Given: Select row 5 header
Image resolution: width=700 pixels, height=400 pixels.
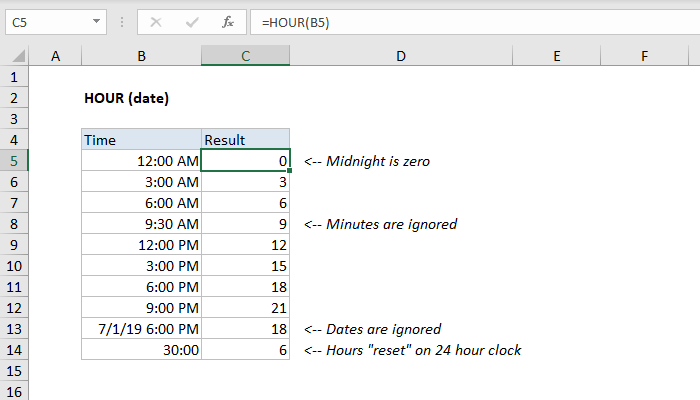Looking at the screenshot, I should [x=14, y=161].
